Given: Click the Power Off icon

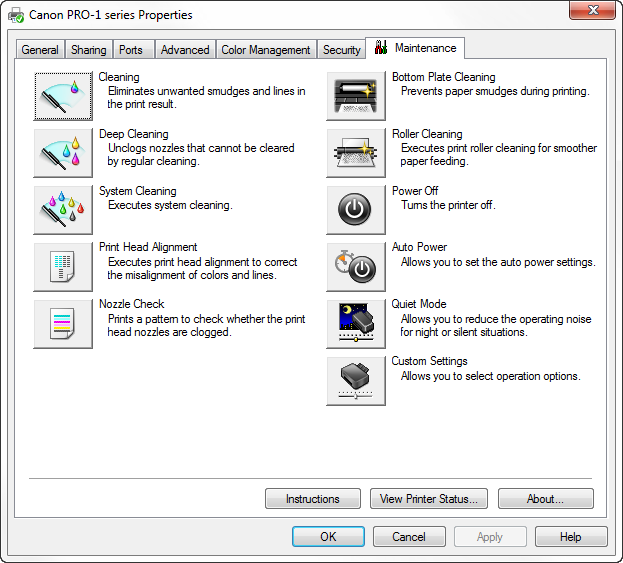Looking at the screenshot, I should point(356,209).
